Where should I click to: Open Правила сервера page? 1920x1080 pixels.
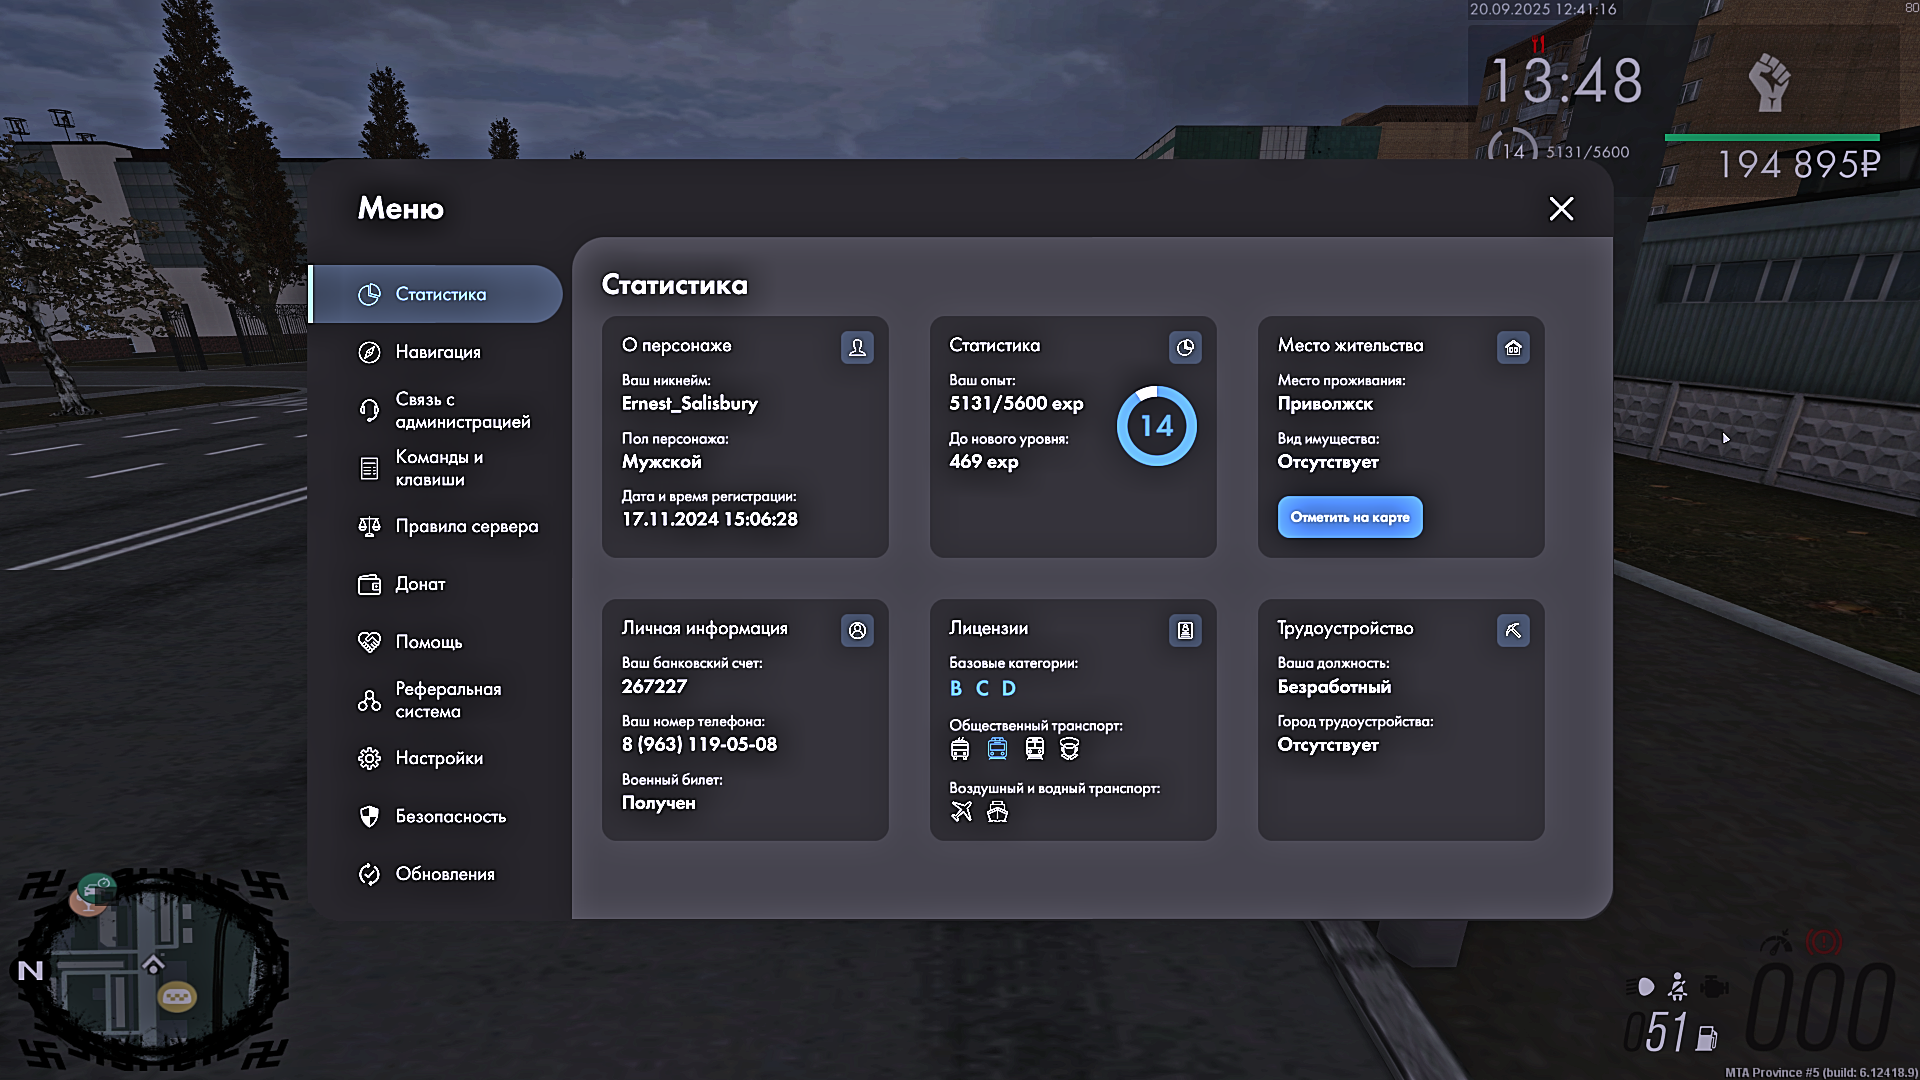pyautogui.click(x=466, y=526)
